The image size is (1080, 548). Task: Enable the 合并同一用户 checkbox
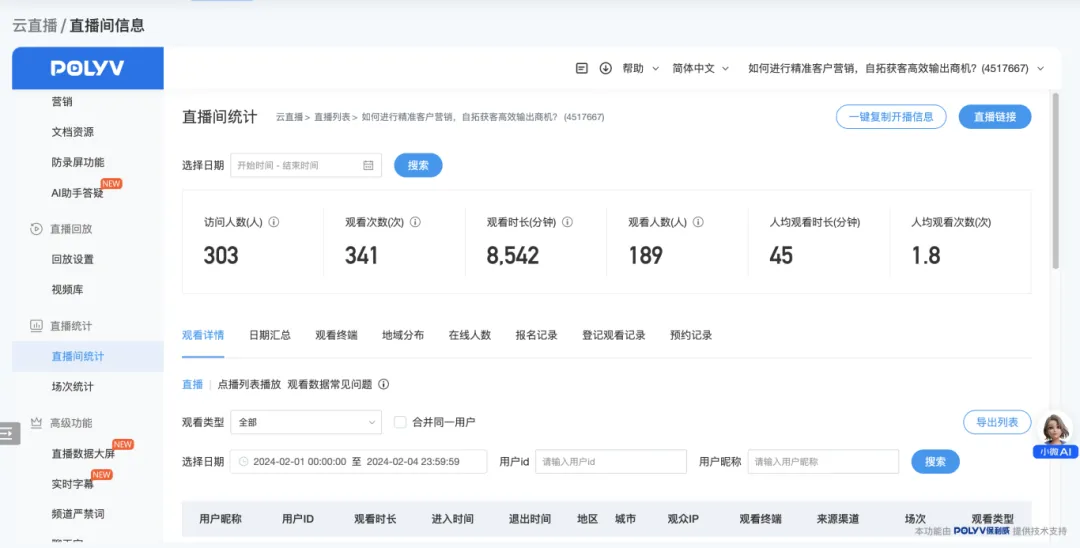pyautogui.click(x=400, y=422)
